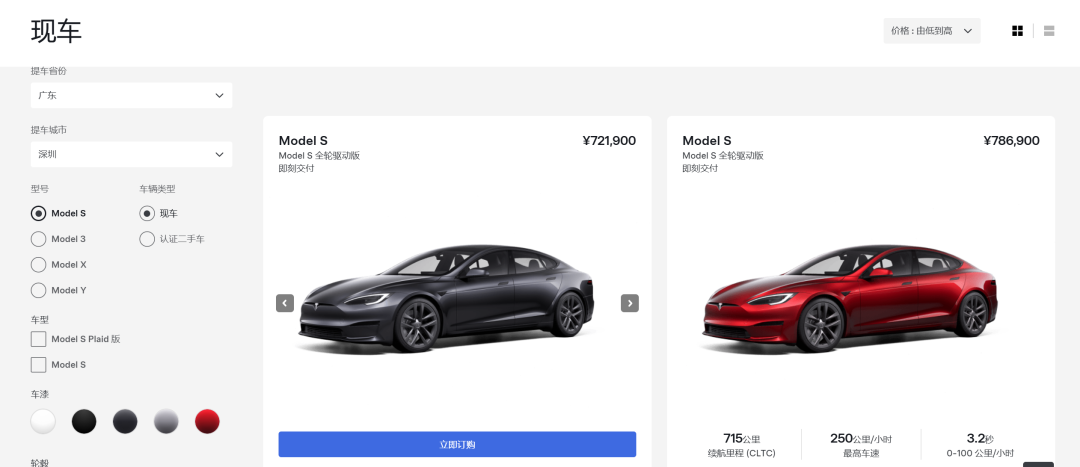The height and width of the screenshot is (467, 1080).
Task: Expand the pickup province dropdown (广东)
Action: (x=131, y=95)
